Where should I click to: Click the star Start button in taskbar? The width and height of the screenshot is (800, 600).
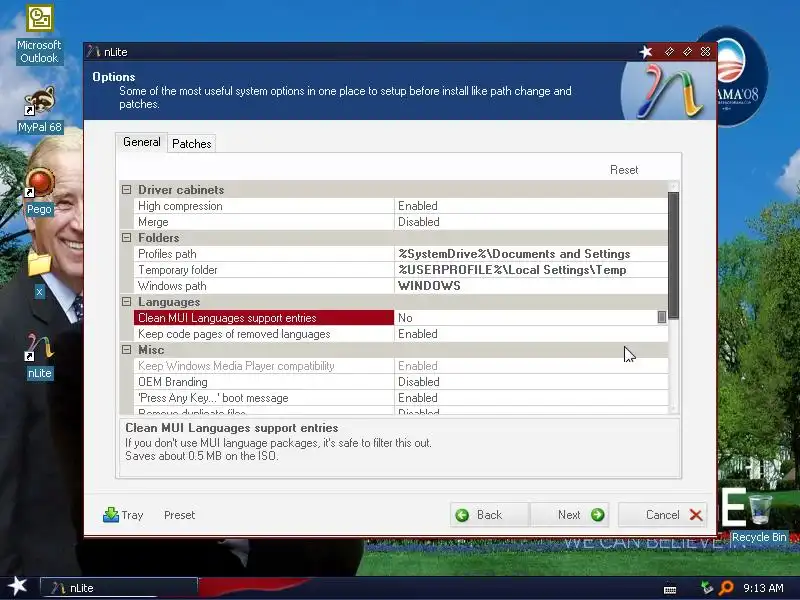[x=17, y=586]
